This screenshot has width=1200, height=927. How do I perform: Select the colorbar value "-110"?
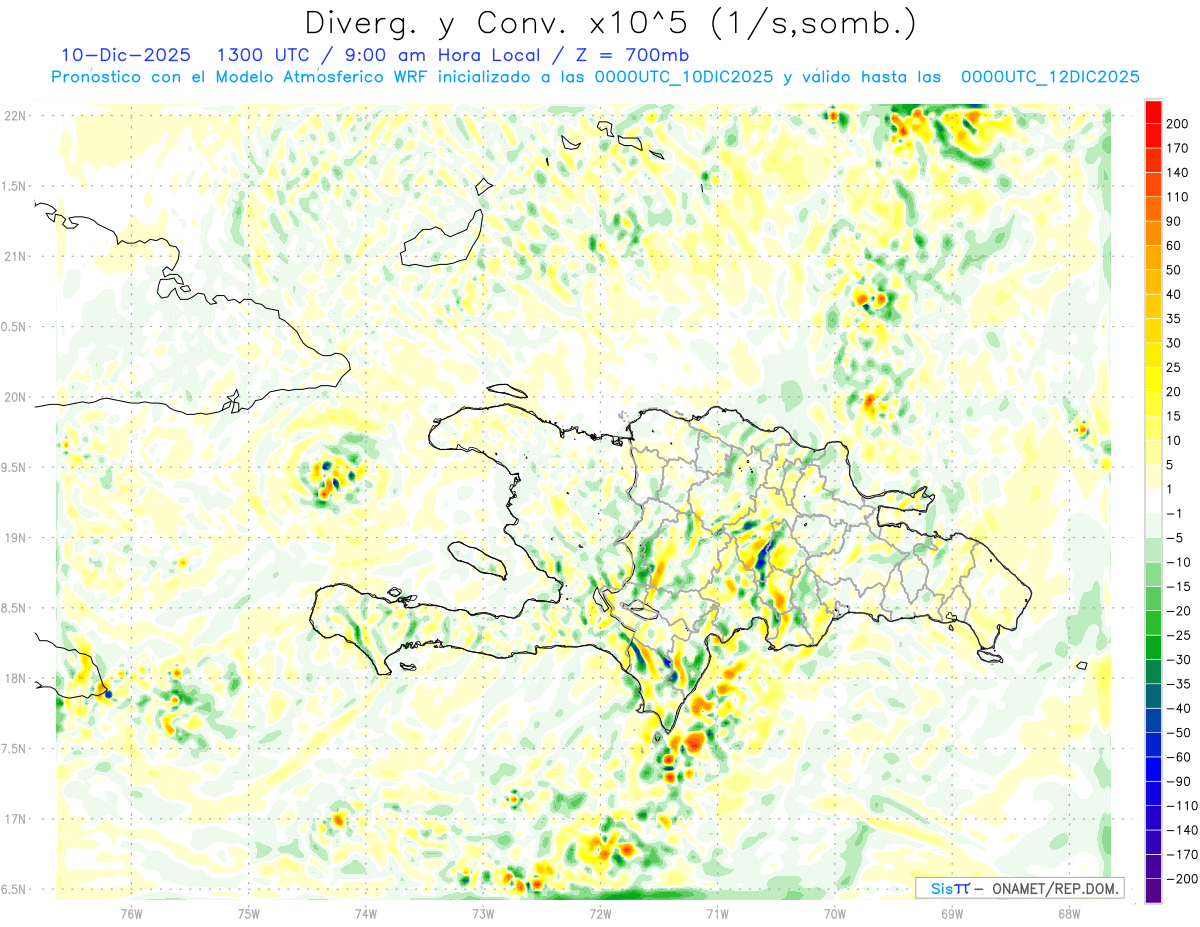tap(1181, 805)
